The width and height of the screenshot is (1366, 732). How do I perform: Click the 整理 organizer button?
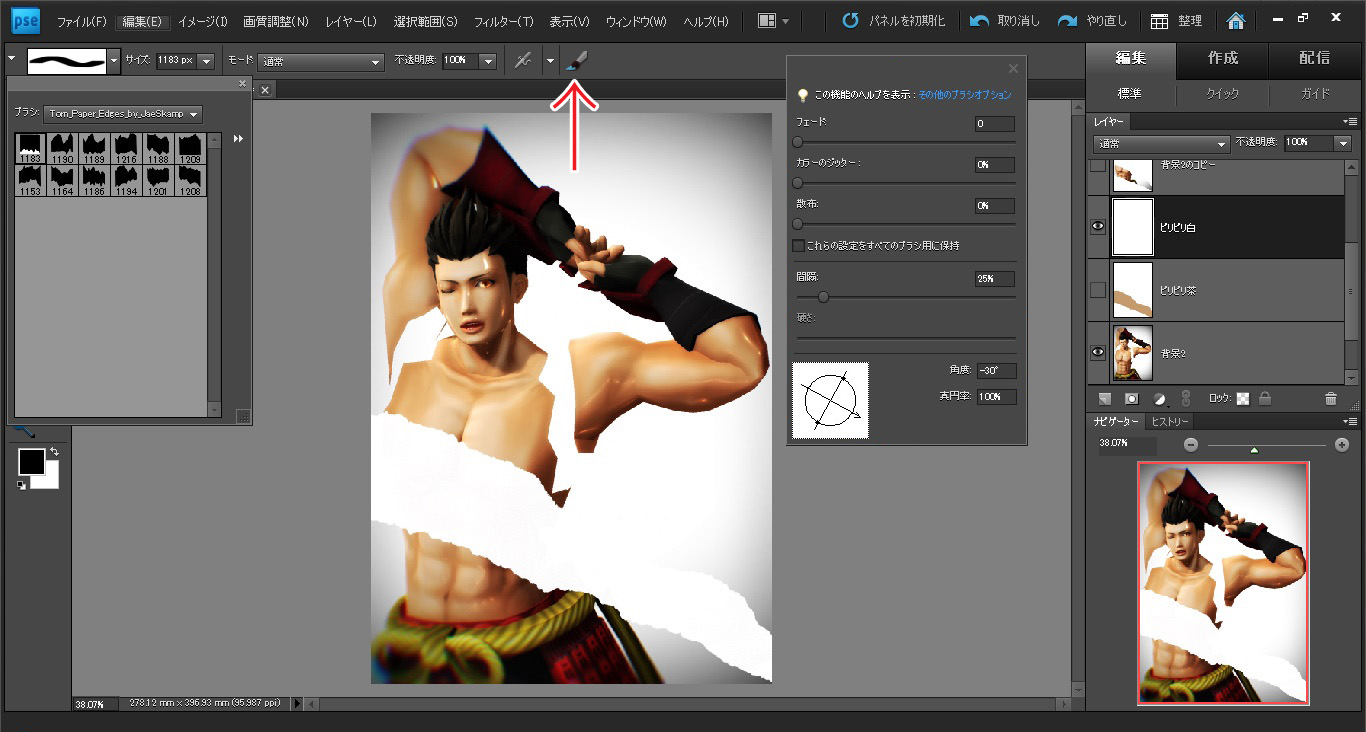[1176, 21]
